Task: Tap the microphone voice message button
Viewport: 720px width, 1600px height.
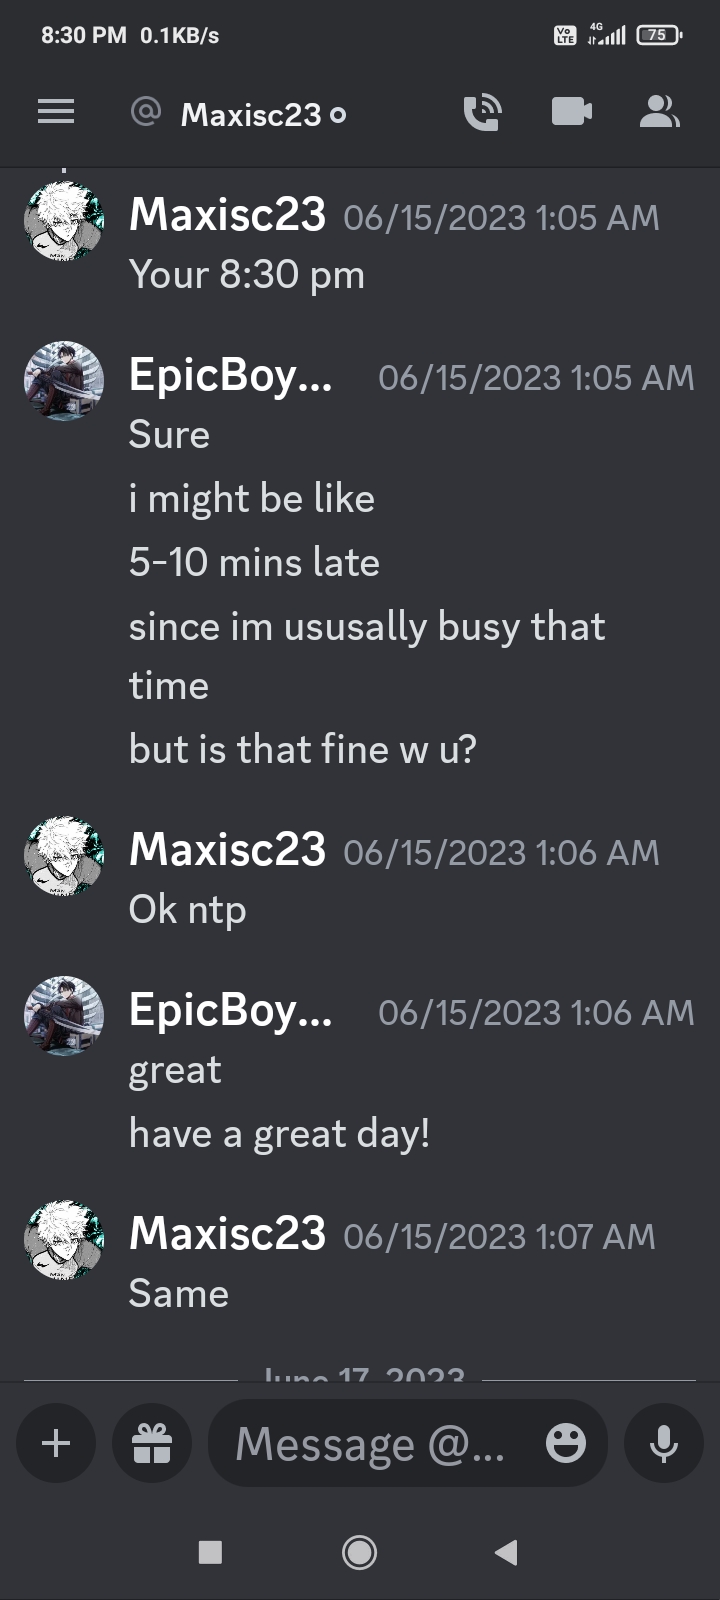Action: (x=664, y=1443)
